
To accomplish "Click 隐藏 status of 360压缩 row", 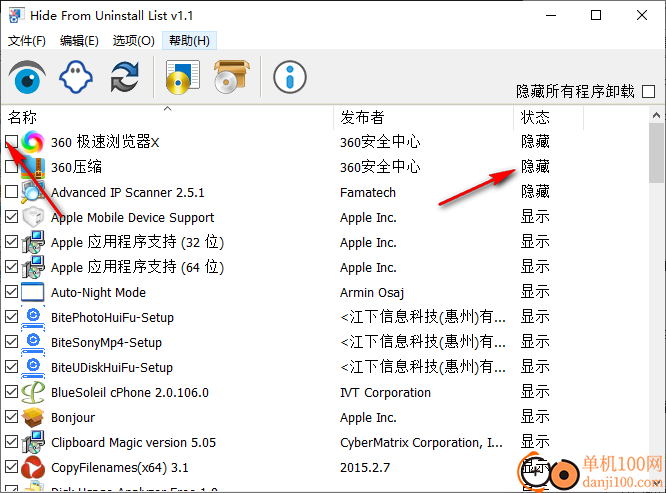I will (x=535, y=166).
